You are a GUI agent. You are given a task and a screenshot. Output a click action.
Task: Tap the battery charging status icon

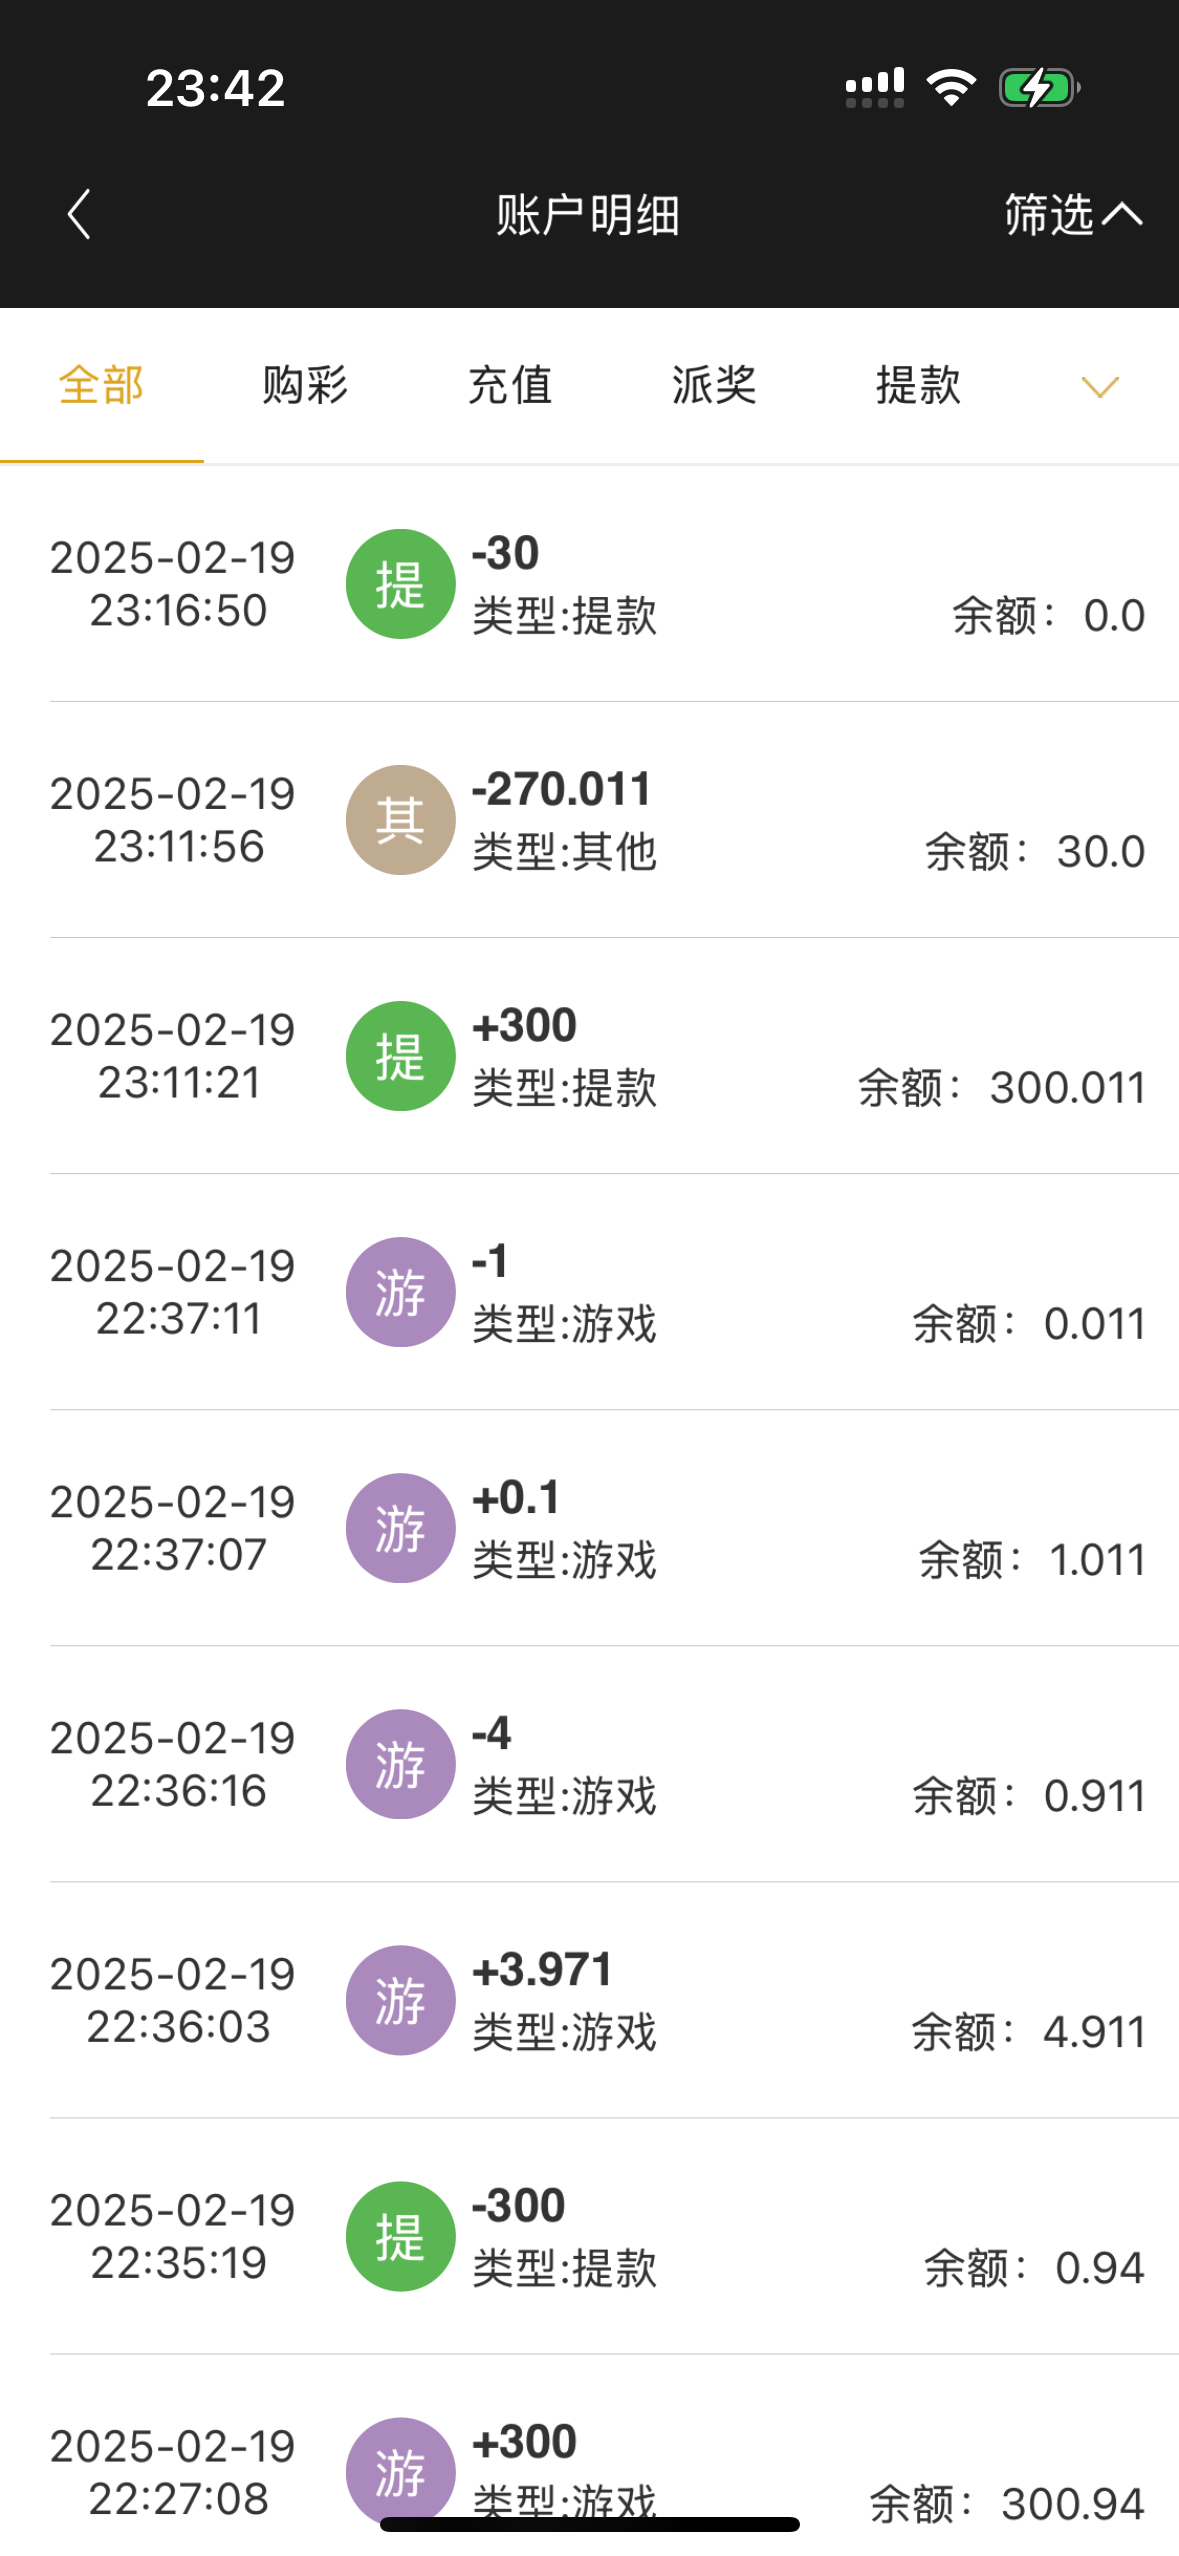[x=1038, y=88]
